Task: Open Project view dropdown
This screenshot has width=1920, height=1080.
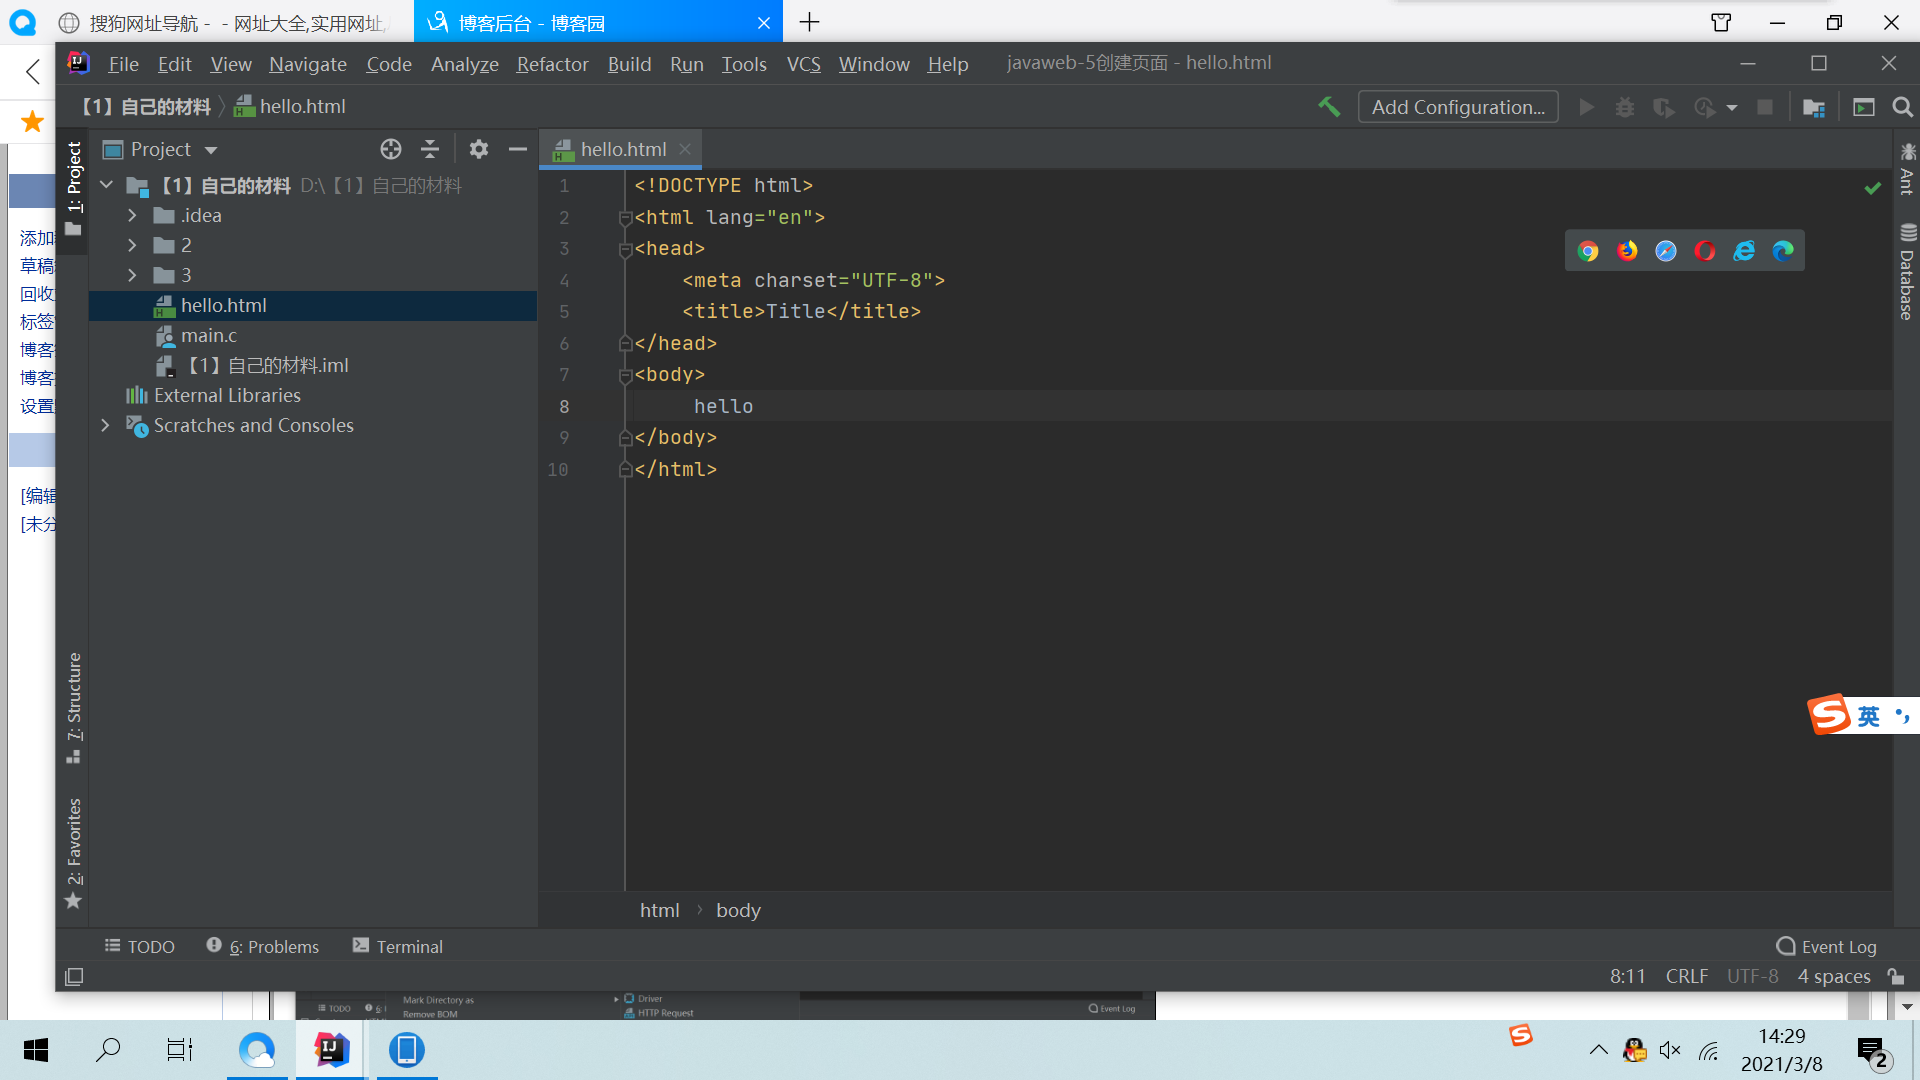Action: pos(211,150)
